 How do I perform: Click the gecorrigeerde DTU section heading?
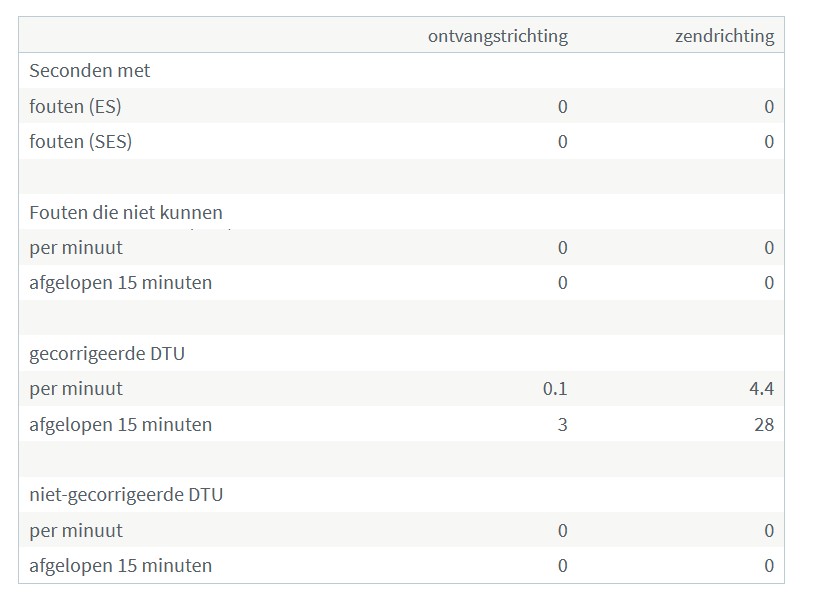(107, 354)
